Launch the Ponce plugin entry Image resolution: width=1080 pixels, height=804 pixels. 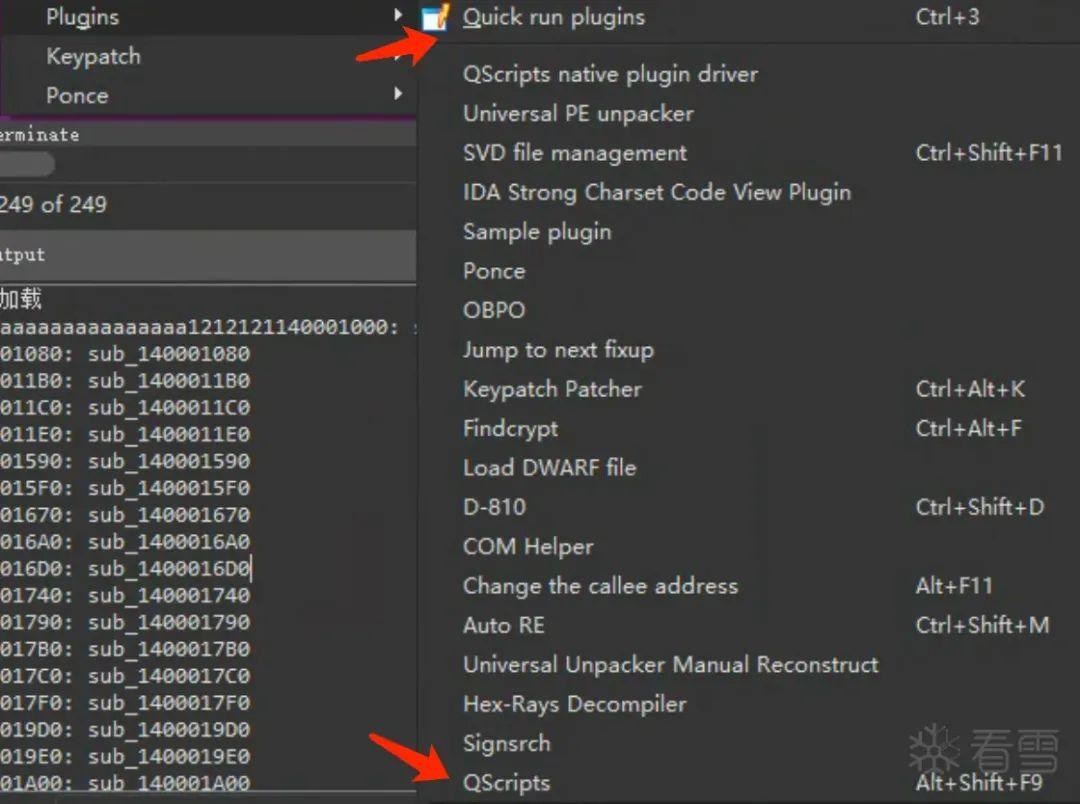(494, 270)
